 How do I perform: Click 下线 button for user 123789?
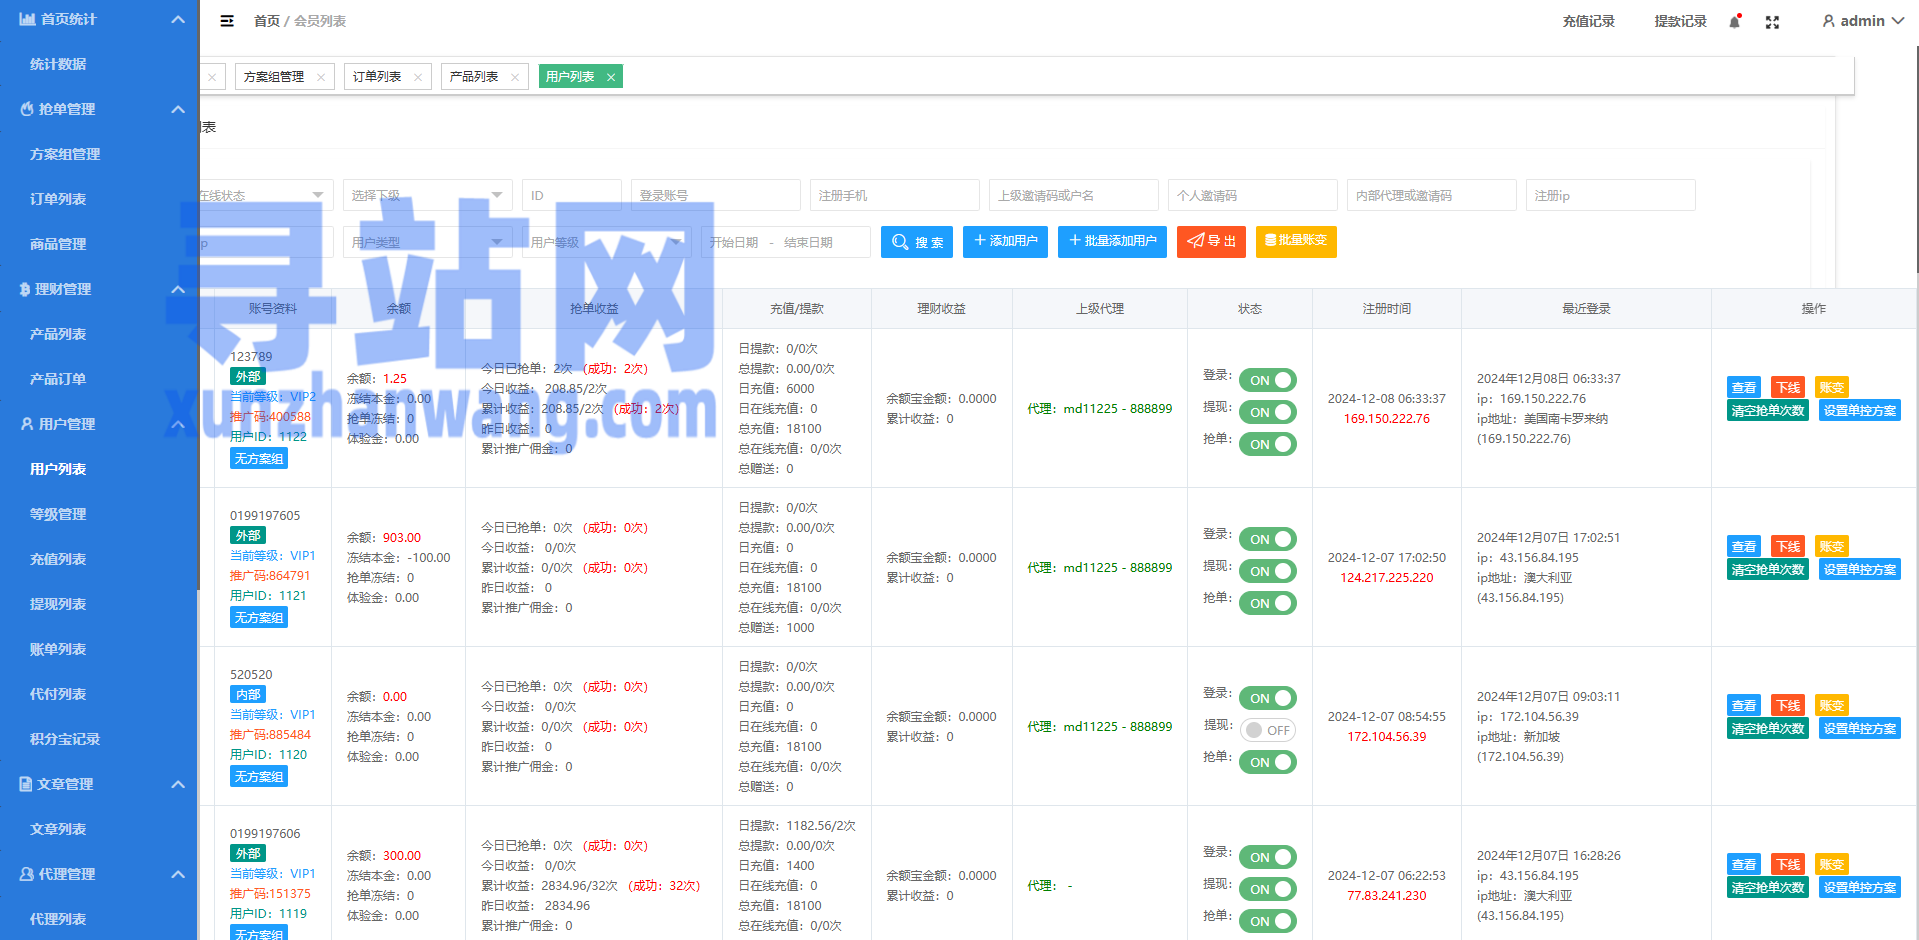click(x=1787, y=388)
